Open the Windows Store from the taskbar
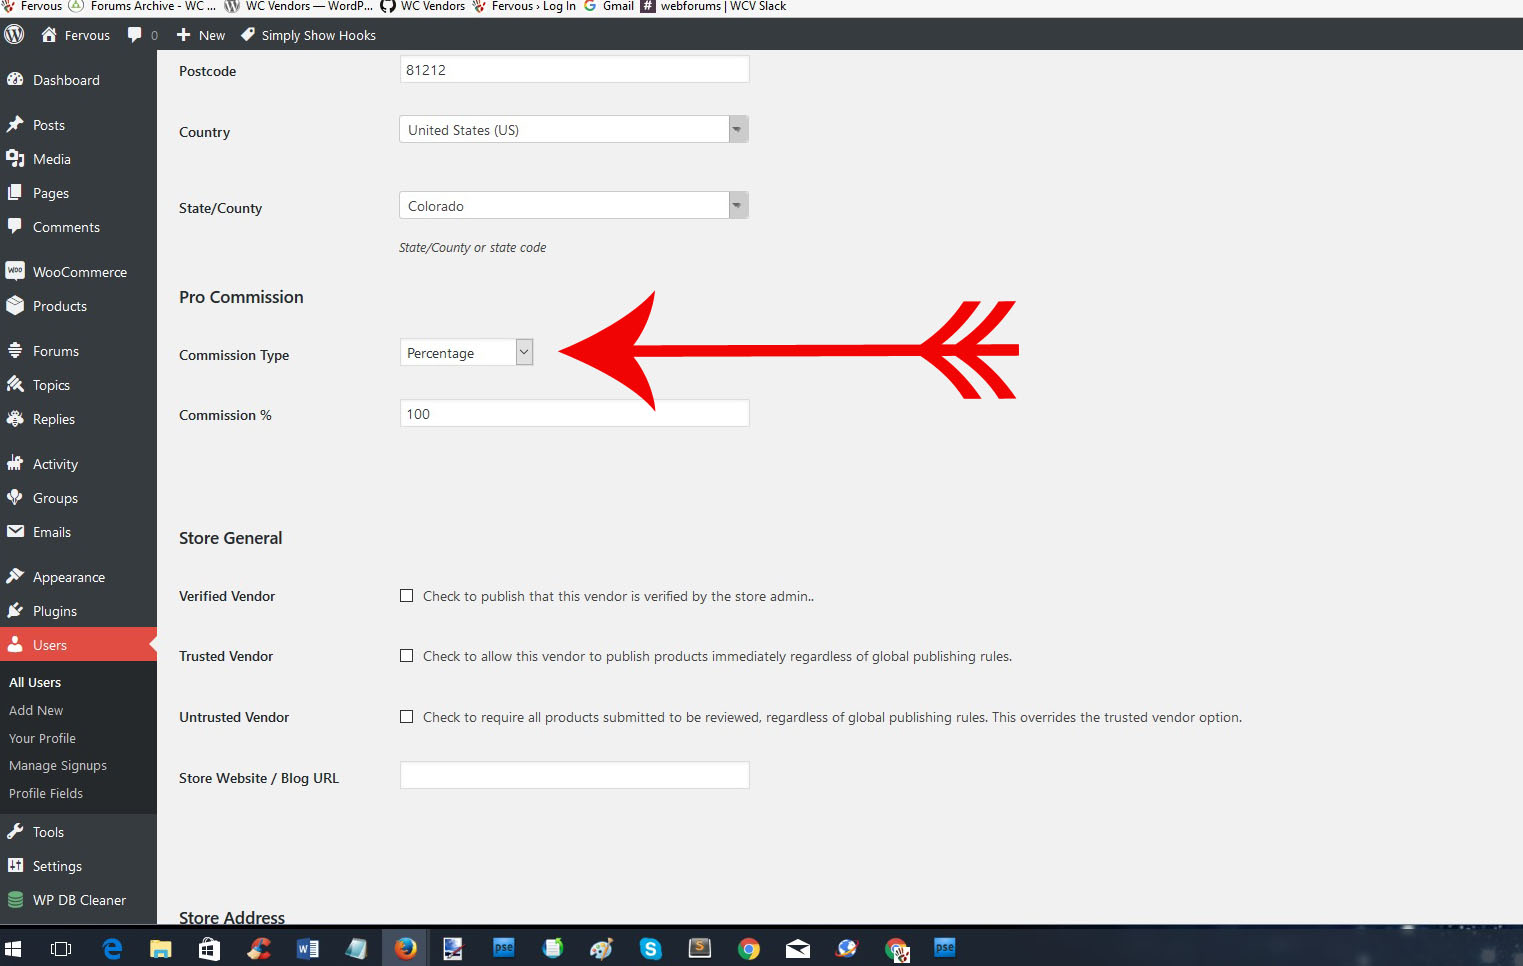This screenshot has width=1523, height=966. point(209,948)
